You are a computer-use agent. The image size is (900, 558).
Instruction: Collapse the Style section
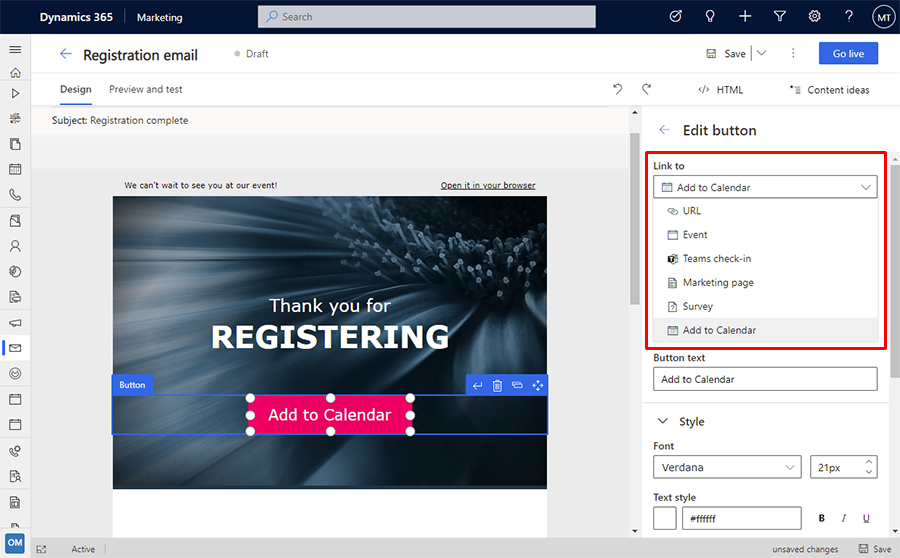tap(662, 421)
